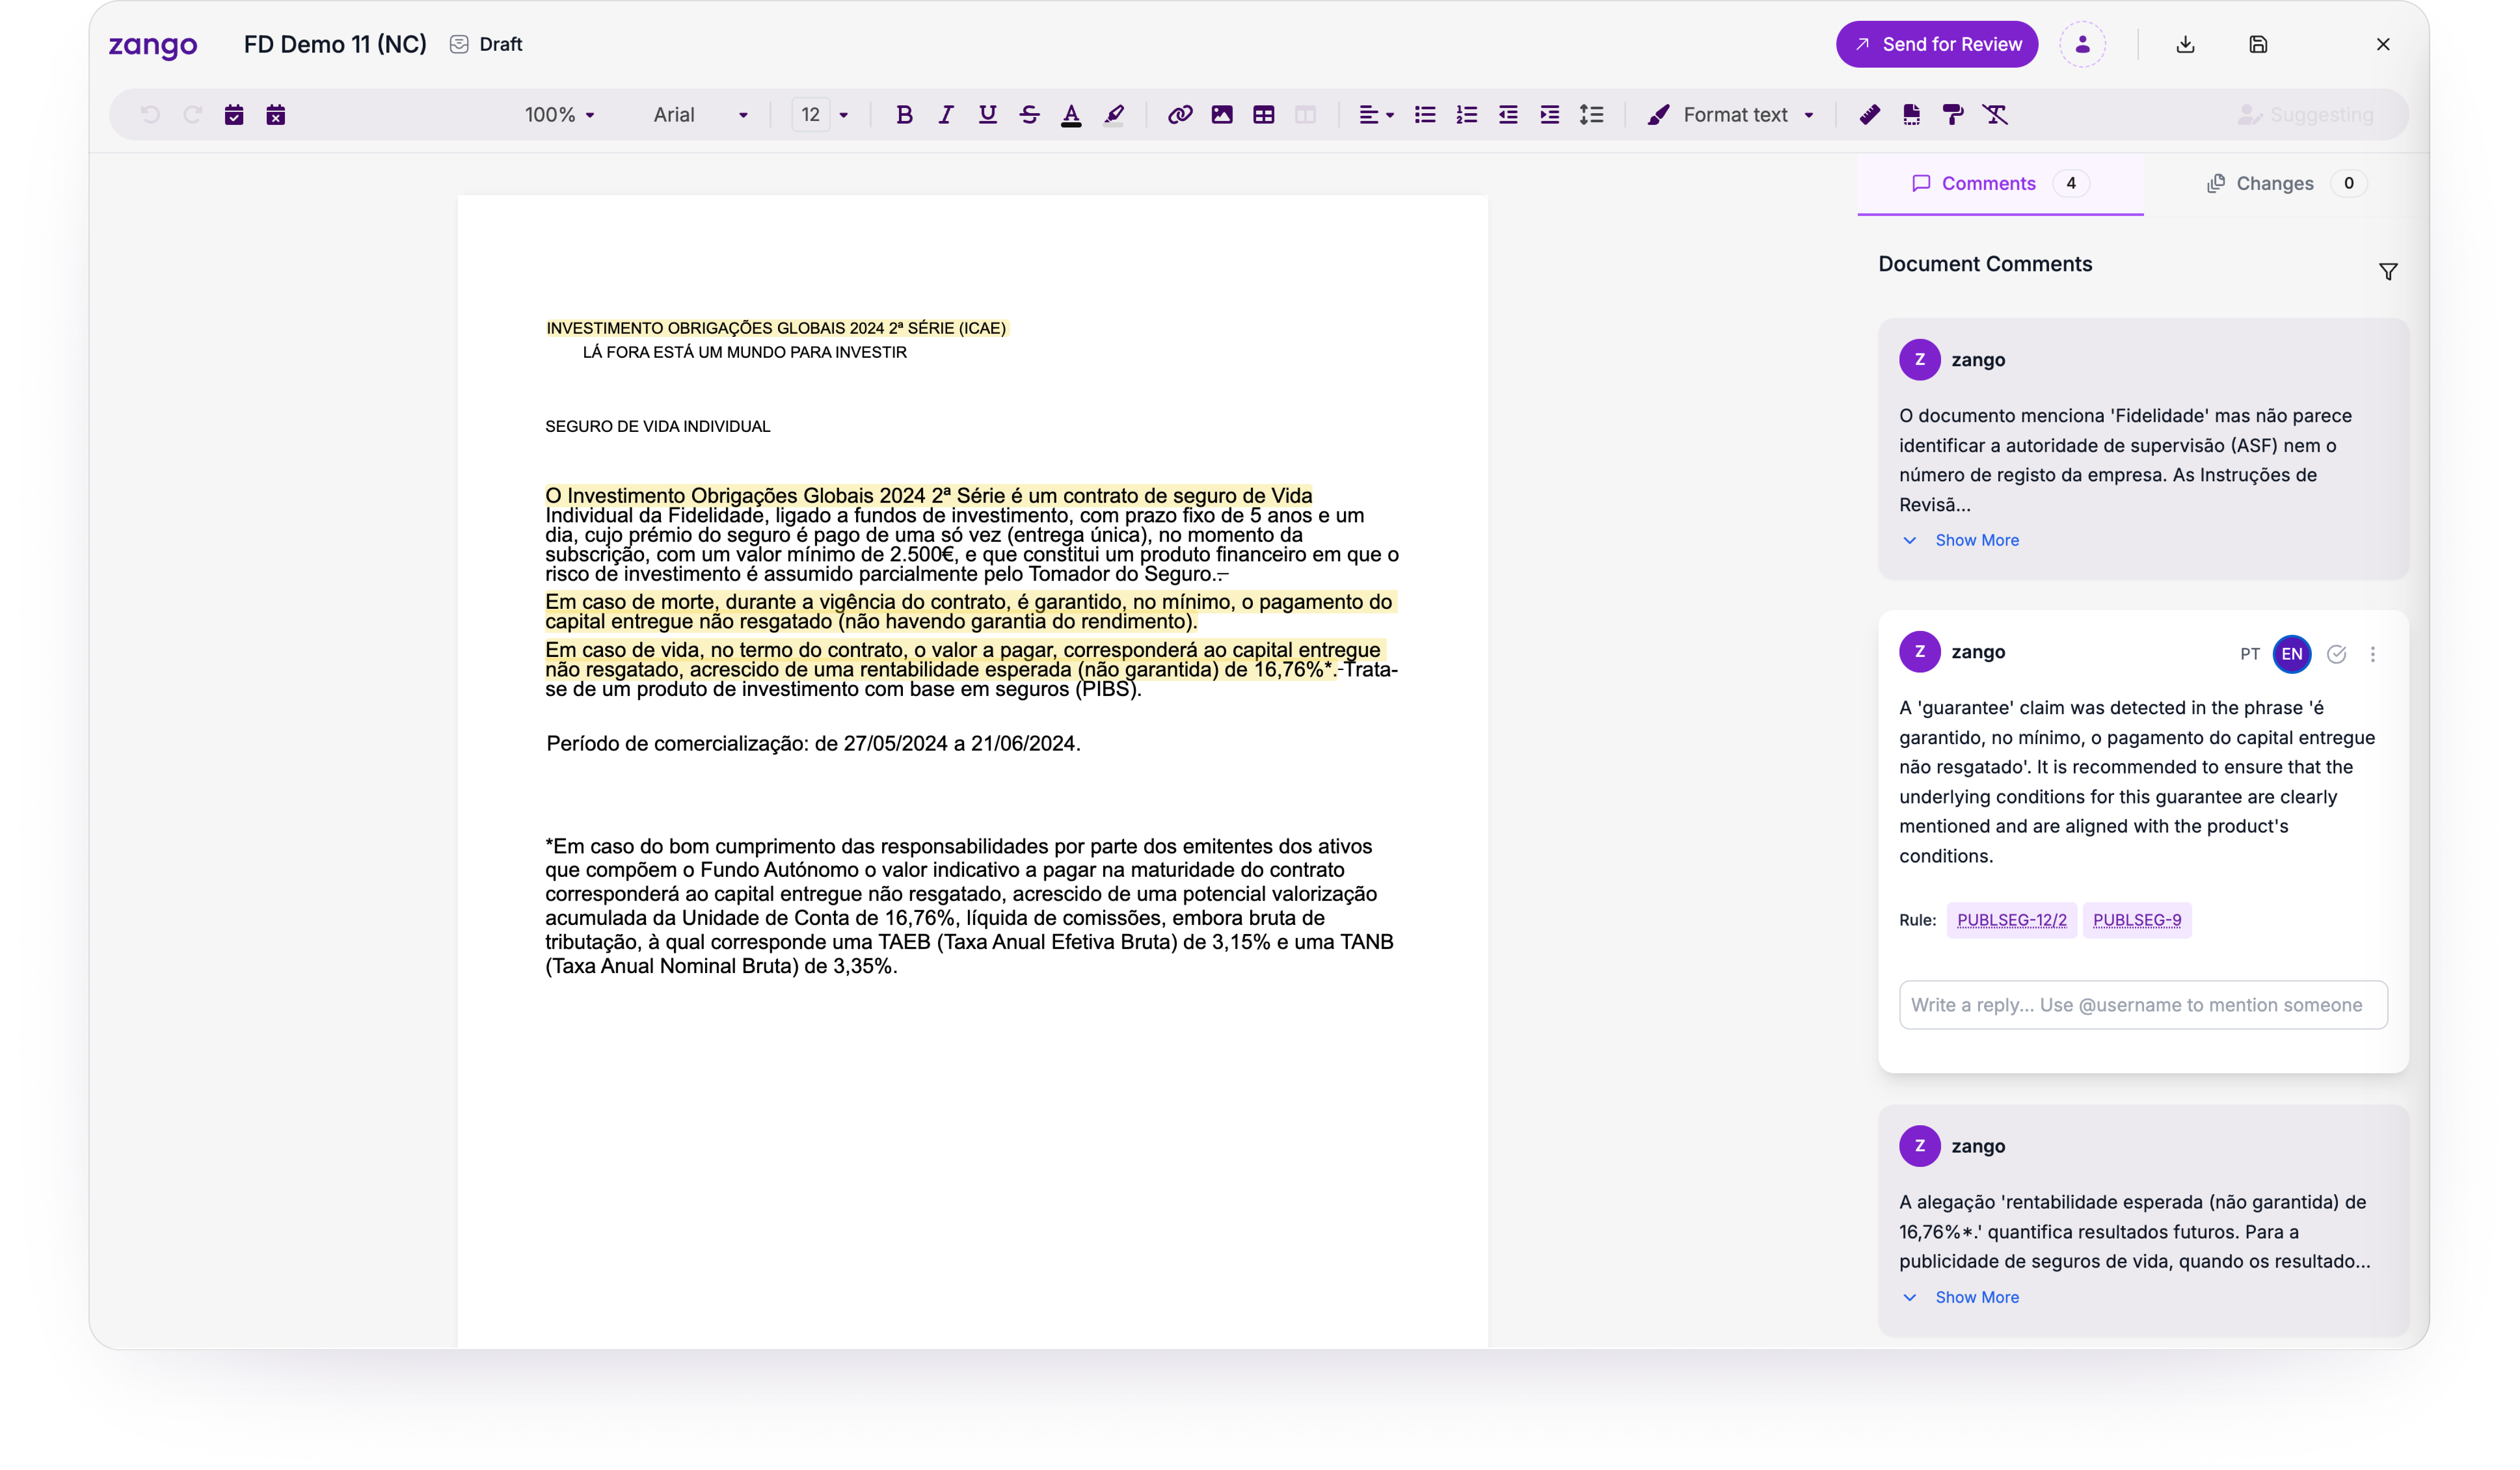Open the Format text dropdown
This screenshot has height=1470, width=2520.
pyautogui.click(x=1731, y=115)
